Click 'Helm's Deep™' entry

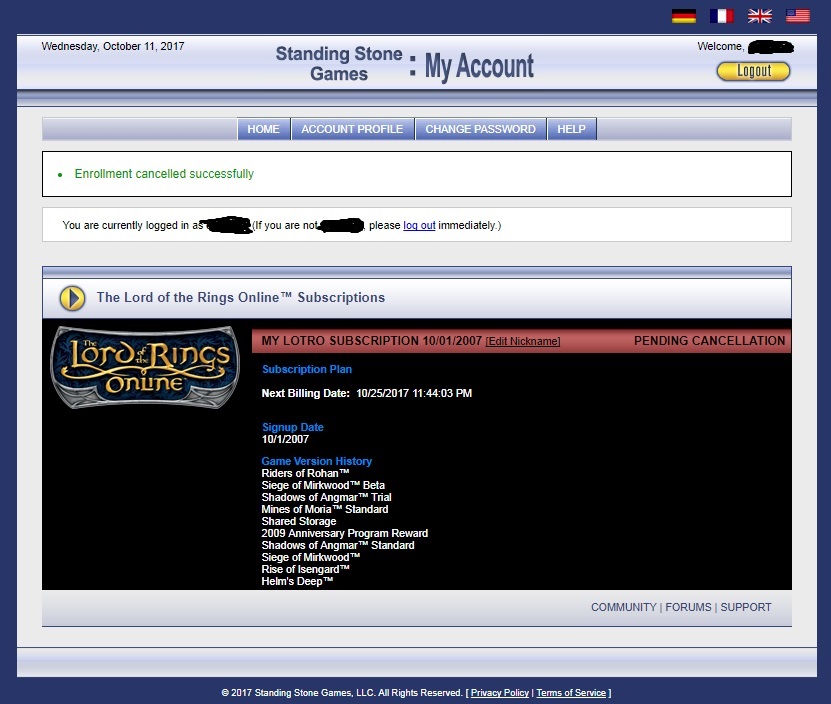point(297,582)
